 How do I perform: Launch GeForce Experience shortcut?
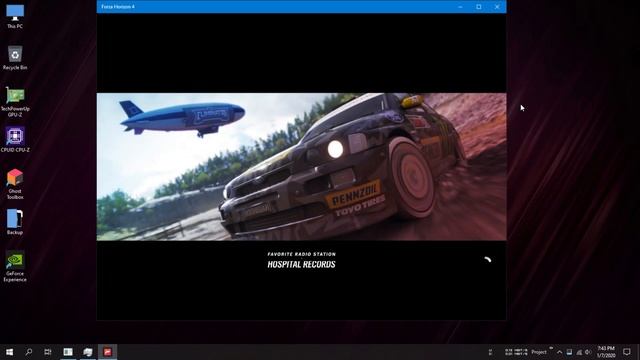point(15,266)
